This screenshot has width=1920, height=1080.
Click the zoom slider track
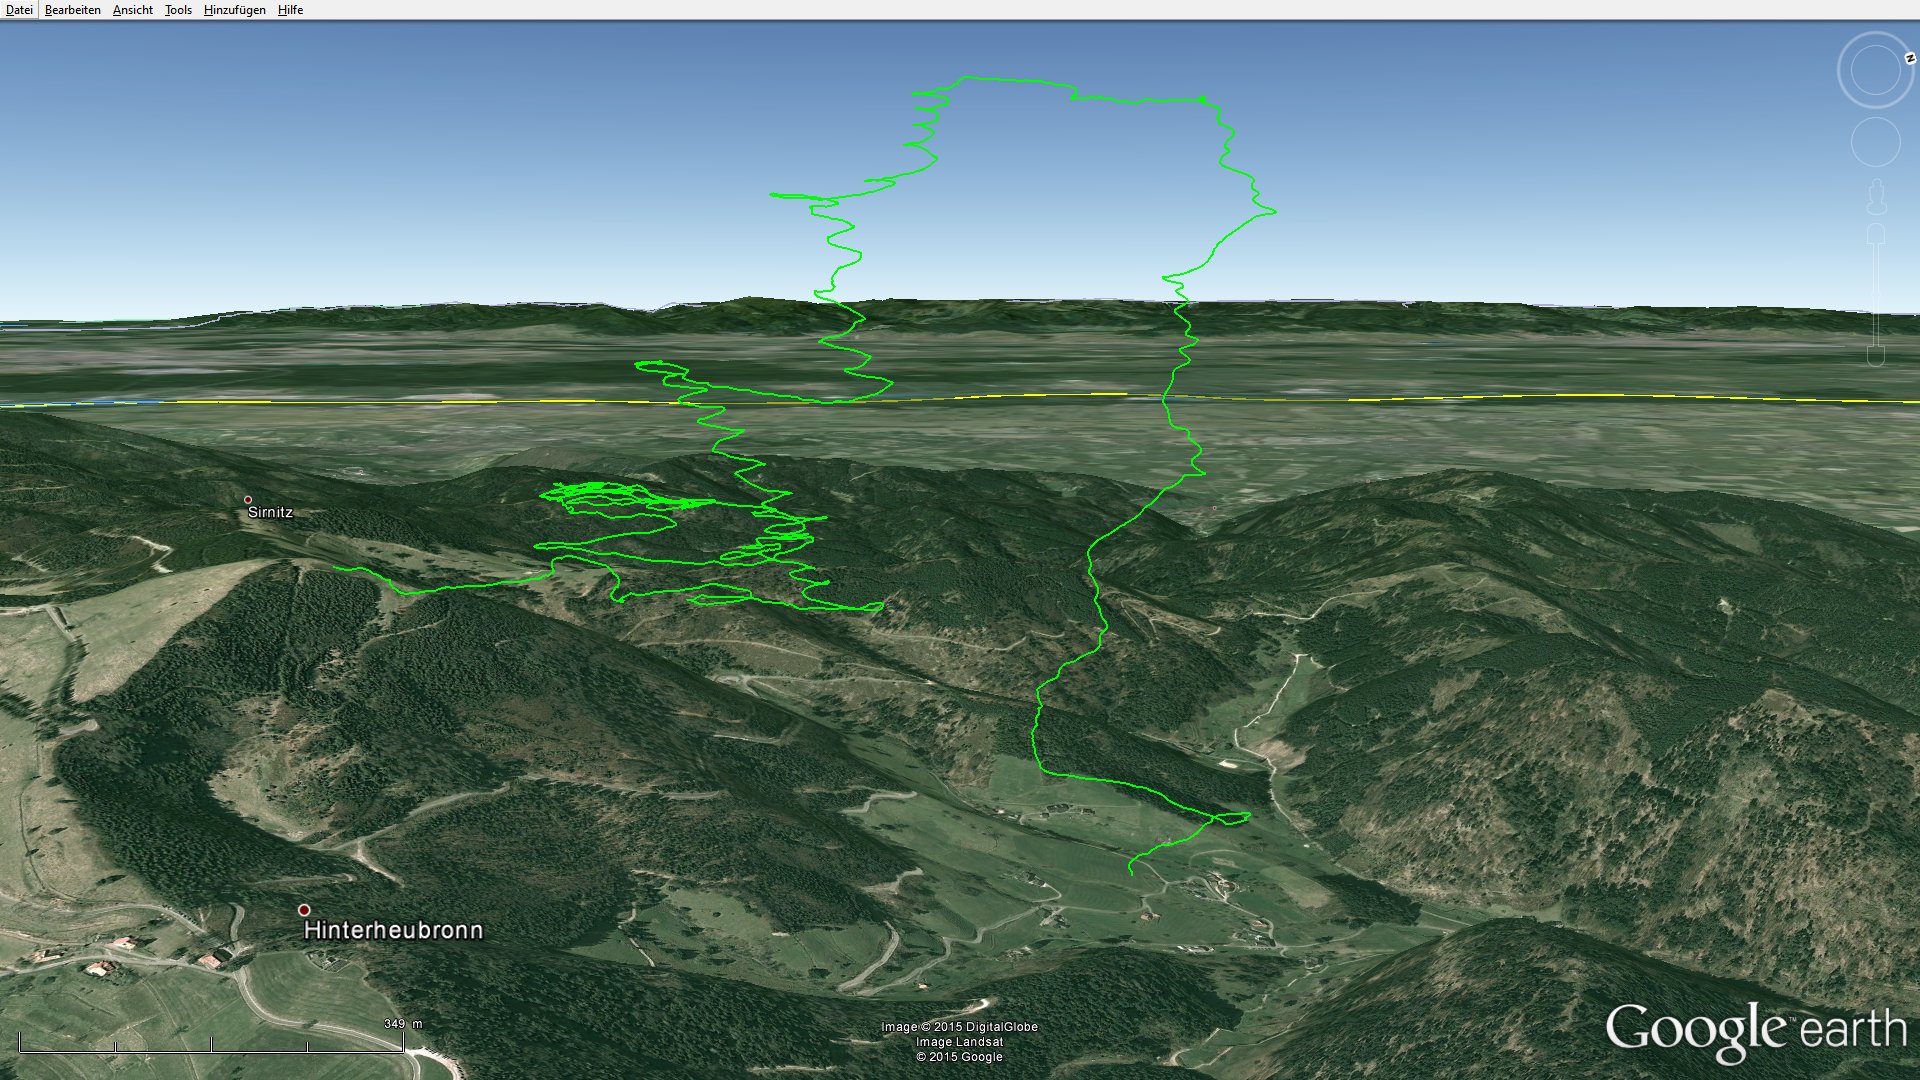coord(1876,295)
